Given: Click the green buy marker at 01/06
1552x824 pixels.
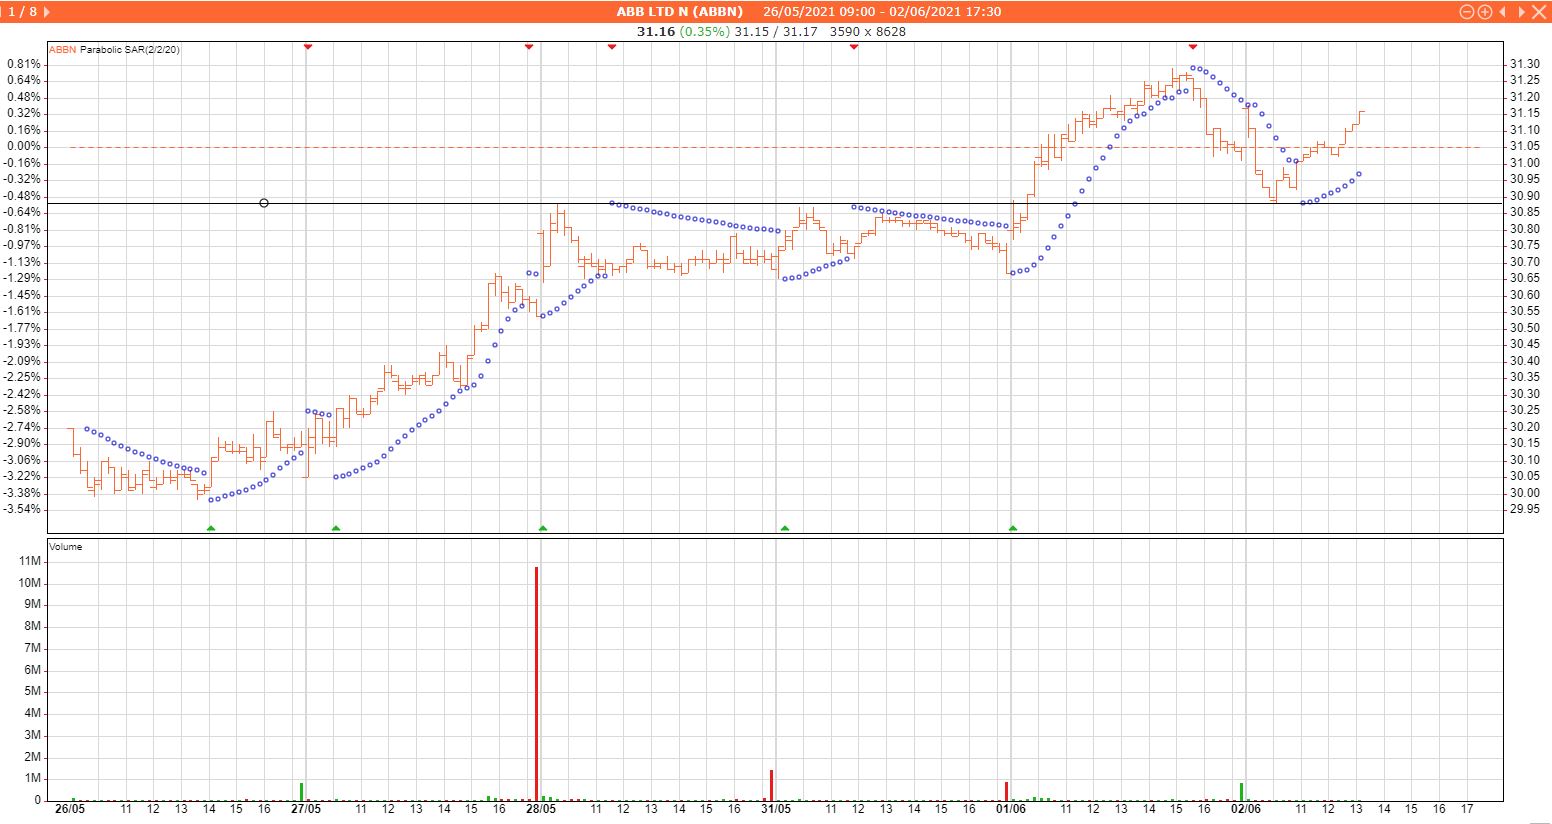Looking at the screenshot, I should [1013, 528].
